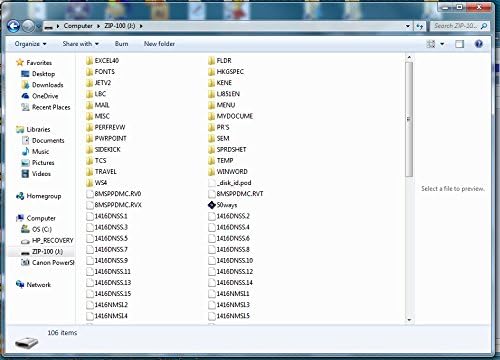
Task: Click the Forward navigation arrow
Action: click(28, 26)
